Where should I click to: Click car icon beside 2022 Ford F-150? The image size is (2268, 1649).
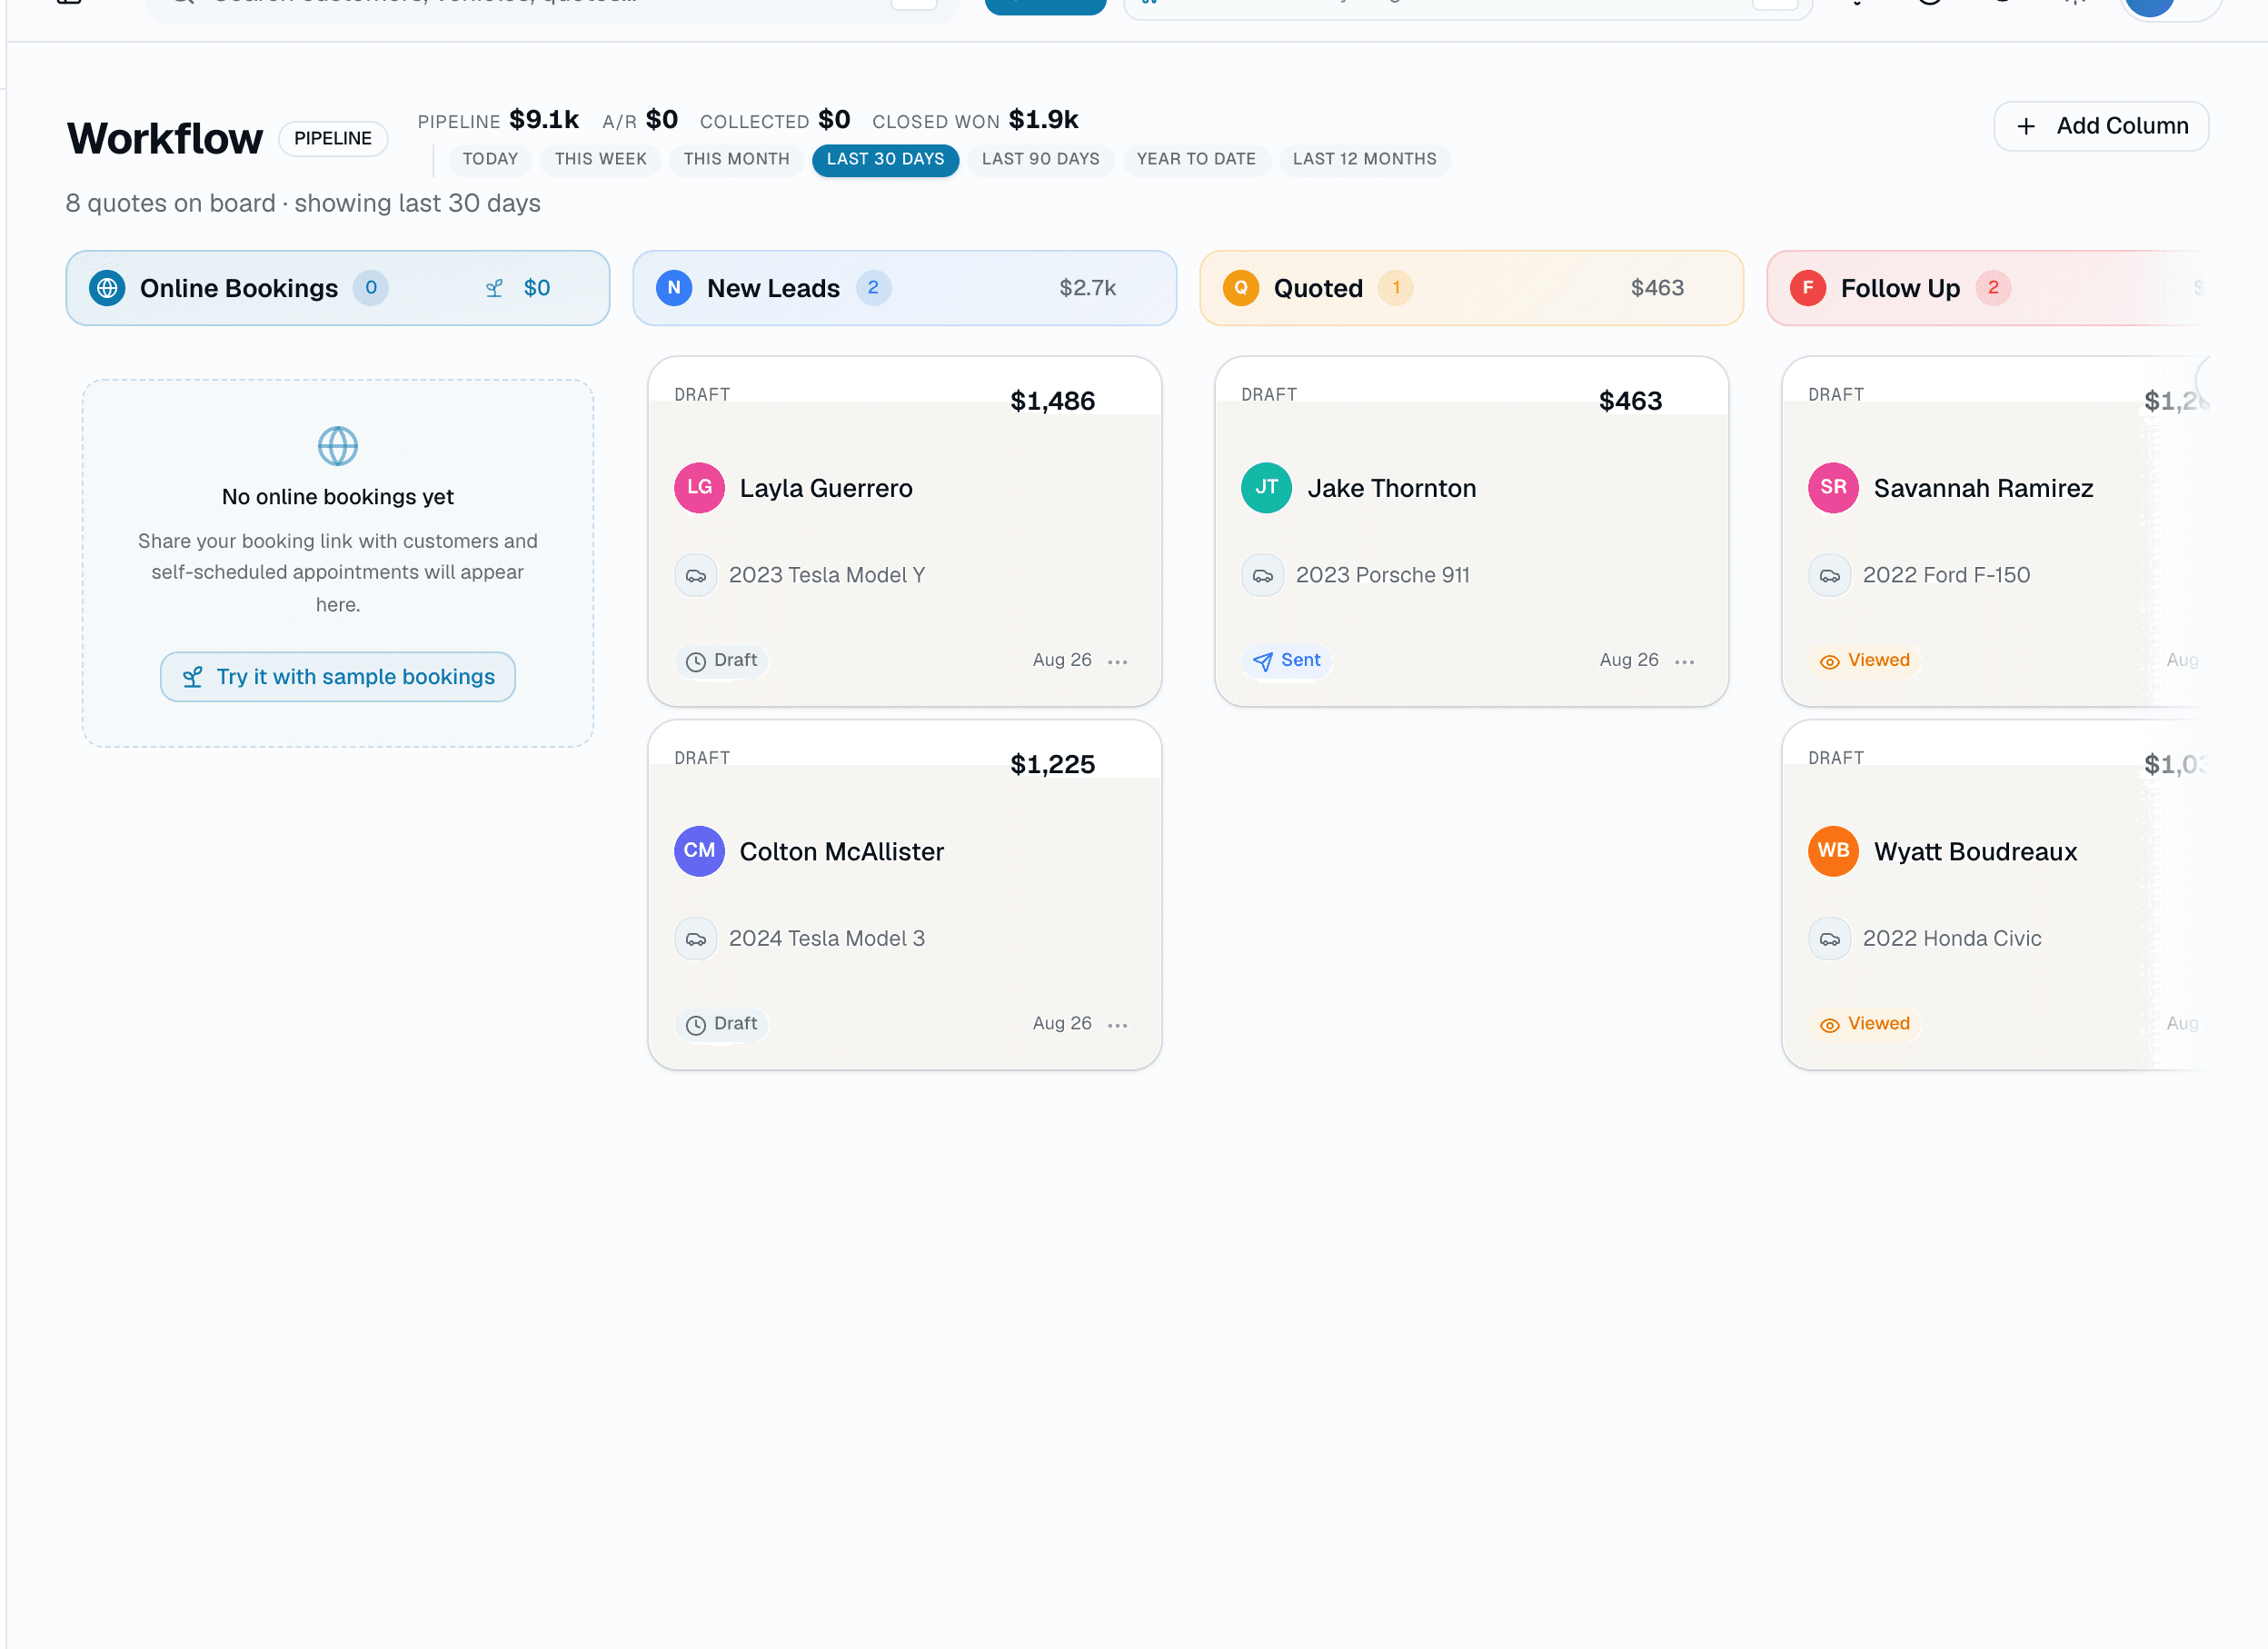tap(1830, 576)
